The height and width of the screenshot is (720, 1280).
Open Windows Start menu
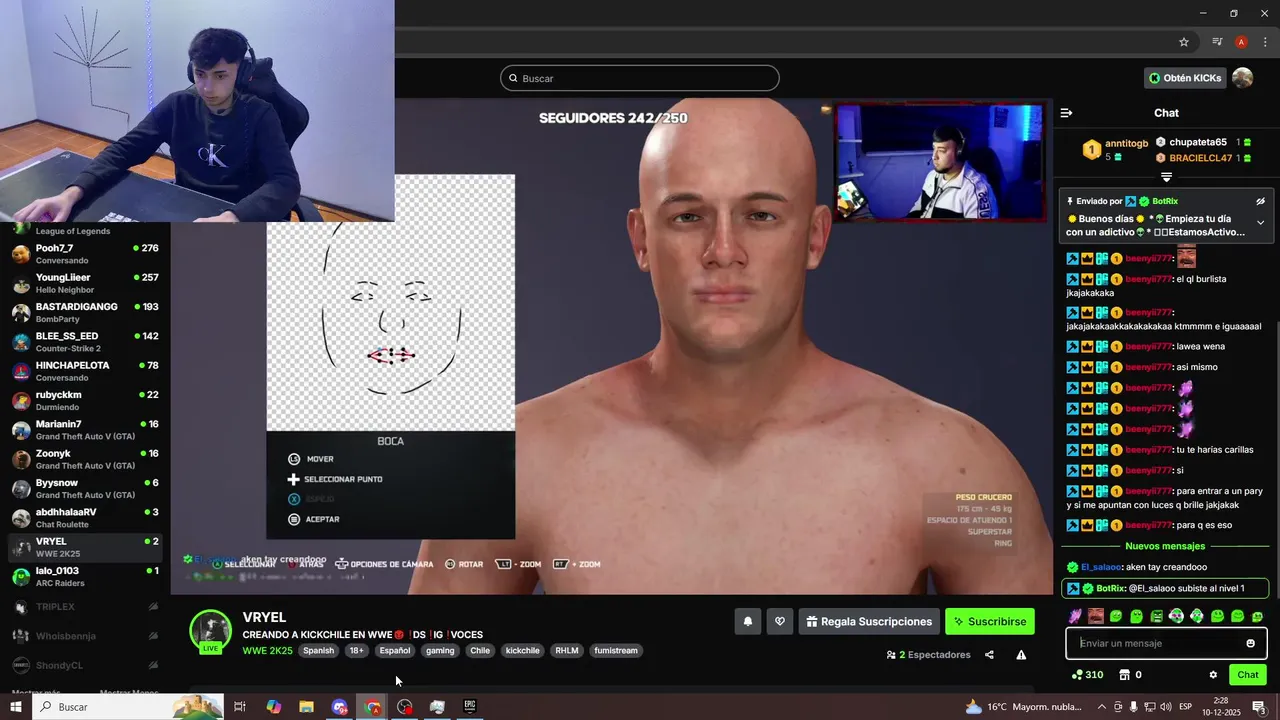pos(15,707)
